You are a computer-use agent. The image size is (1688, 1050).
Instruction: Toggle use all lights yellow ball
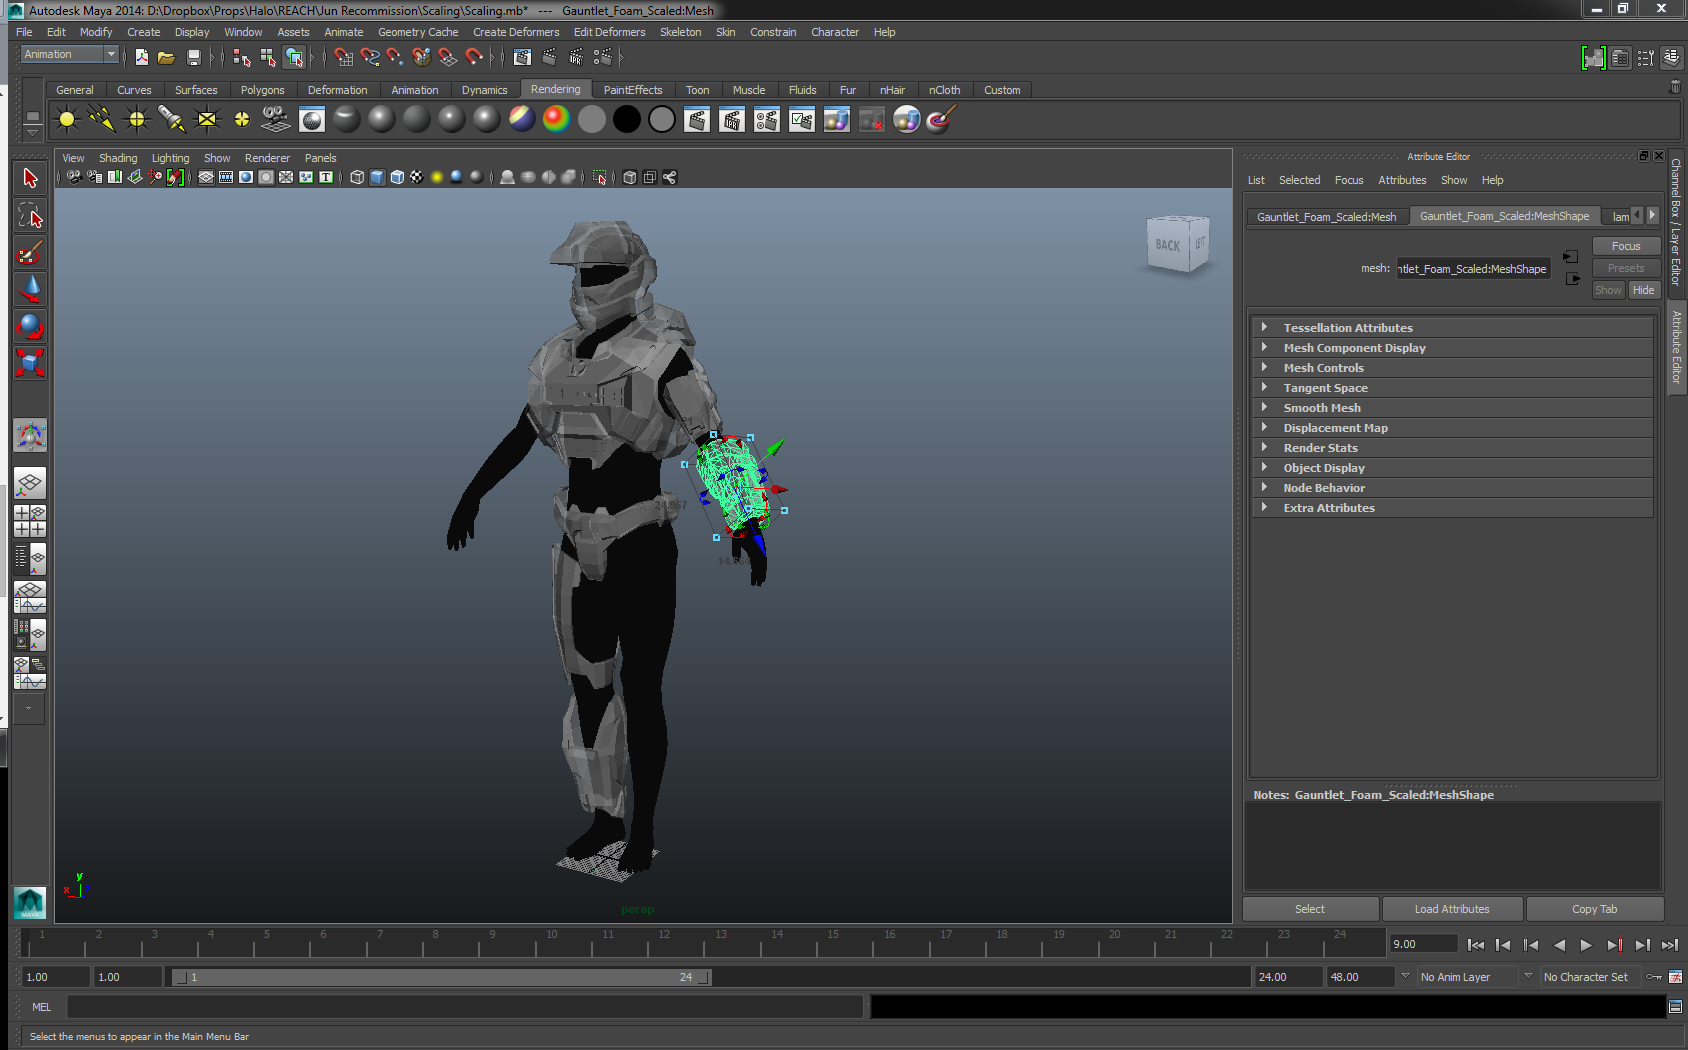(x=437, y=177)
